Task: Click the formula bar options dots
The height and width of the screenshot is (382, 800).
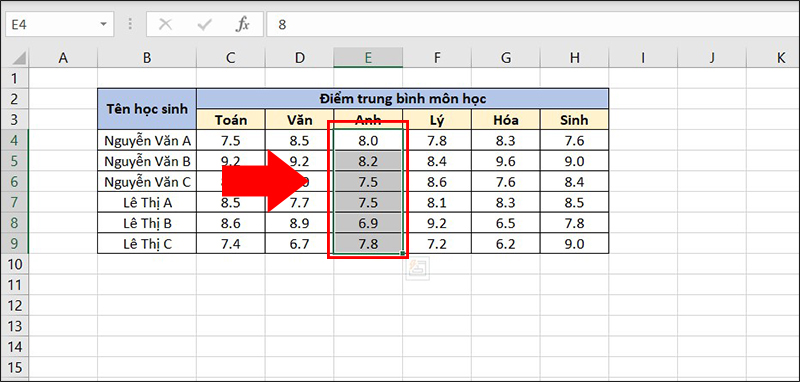Action: (x=130, y=24)
